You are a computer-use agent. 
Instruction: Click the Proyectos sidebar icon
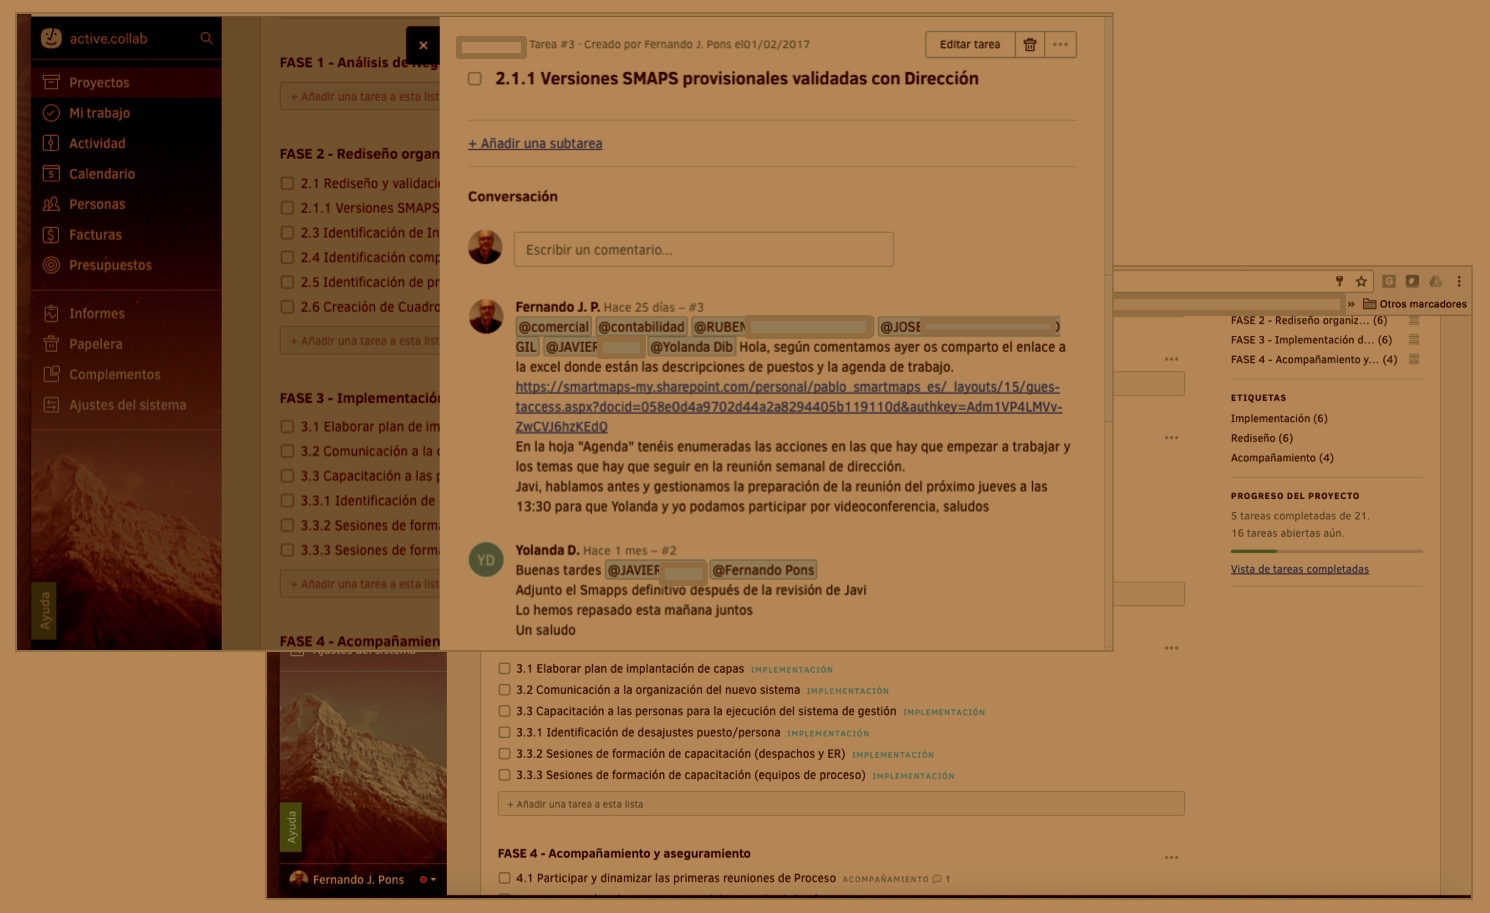pos(51,82)
